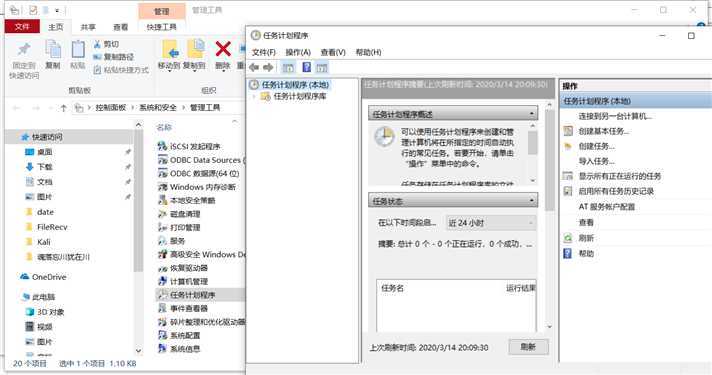
Task: Click the 固定到快速访问 pin icon
Action: [24, 49]
